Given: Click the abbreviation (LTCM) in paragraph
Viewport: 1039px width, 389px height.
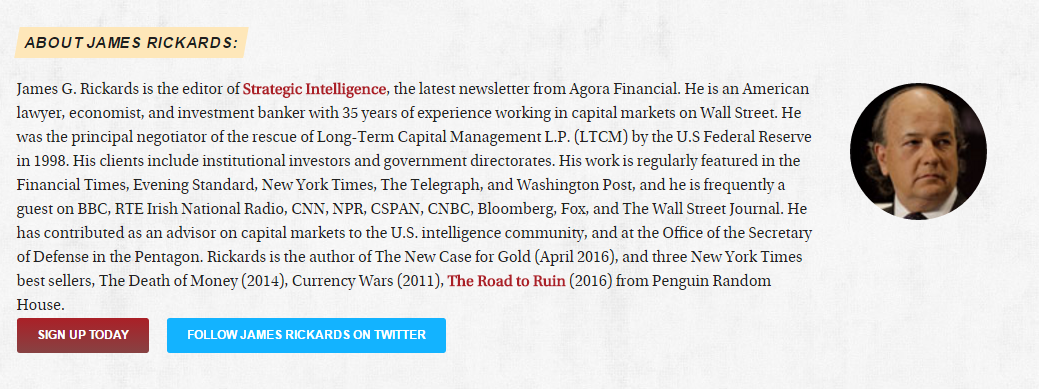Looking at the screenshot, I should click(x=602, y=137).
